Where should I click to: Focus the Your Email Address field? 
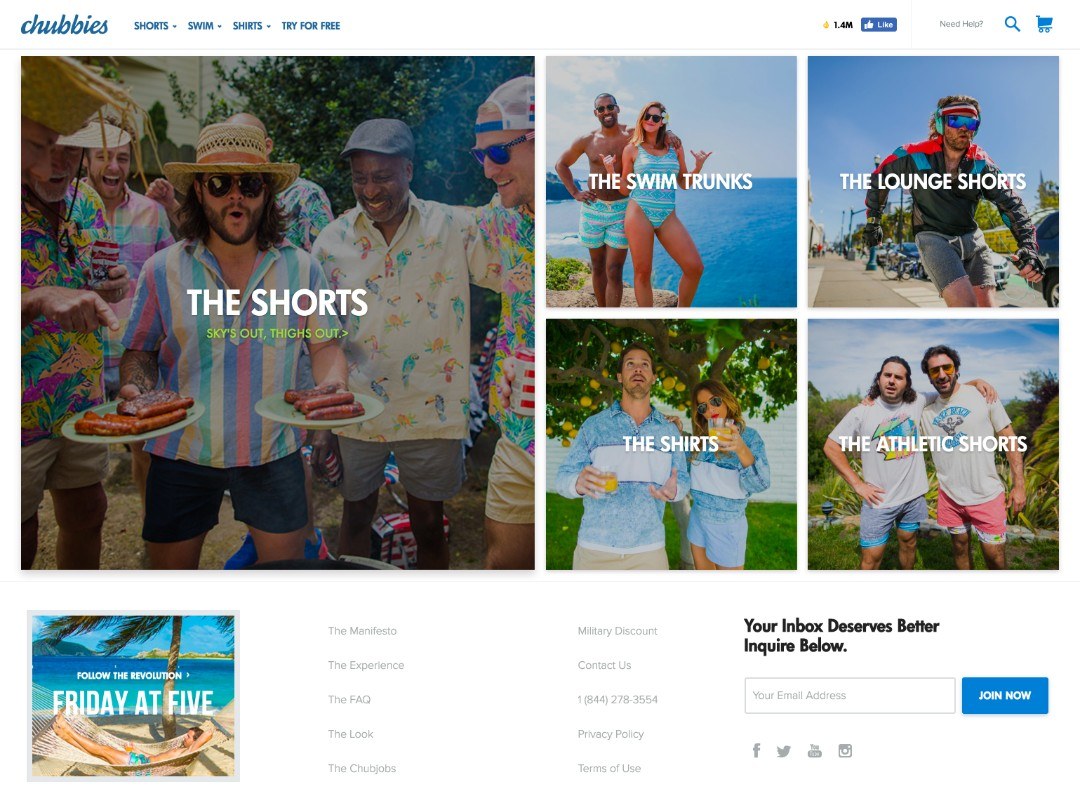pos(850,696)
